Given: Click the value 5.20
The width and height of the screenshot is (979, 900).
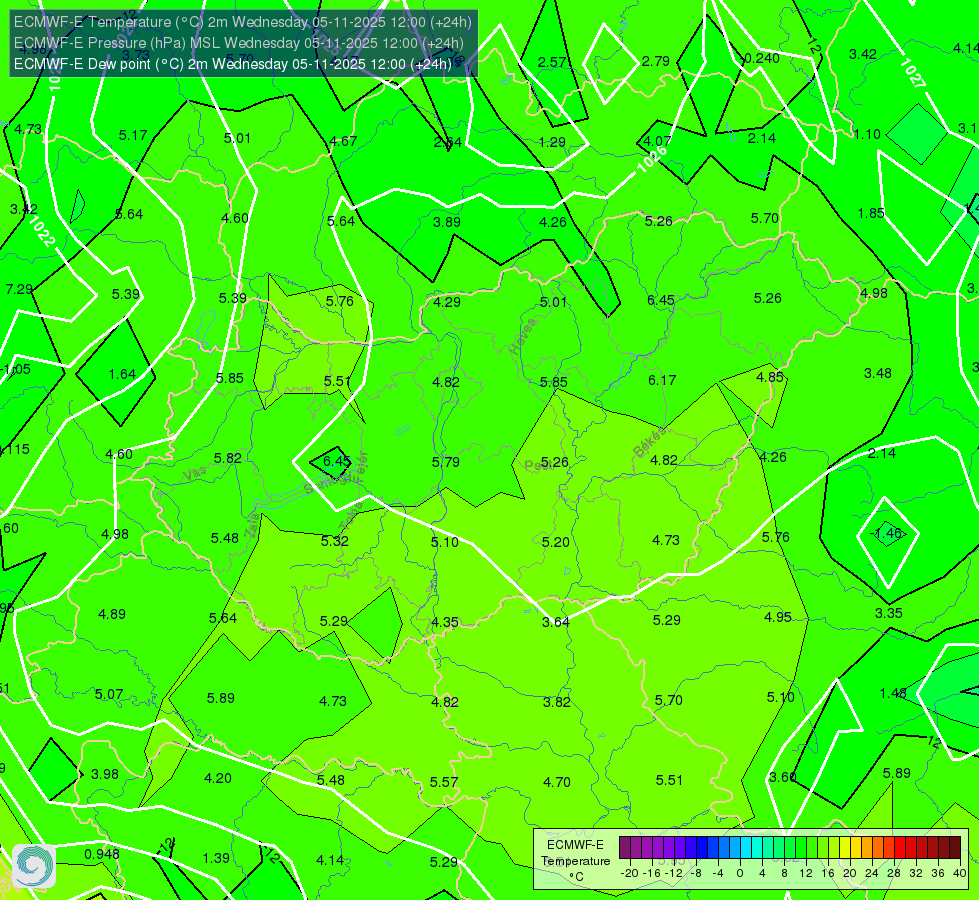Looking at the screenshot, I should [x=556, y=542].
